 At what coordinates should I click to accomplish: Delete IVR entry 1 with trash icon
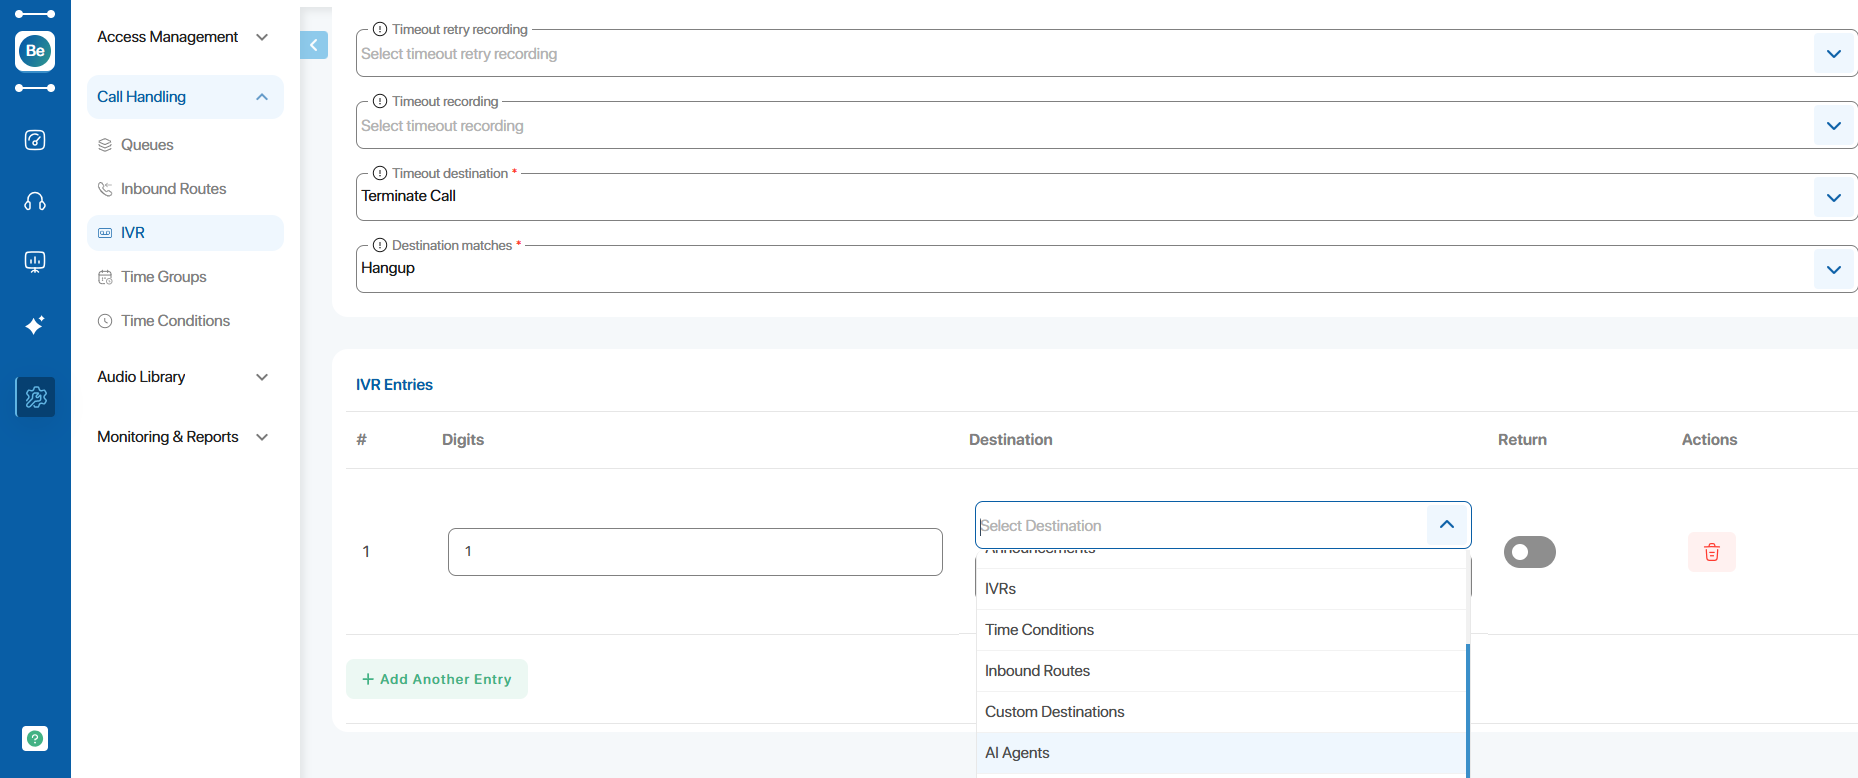tap(1711, 552)
